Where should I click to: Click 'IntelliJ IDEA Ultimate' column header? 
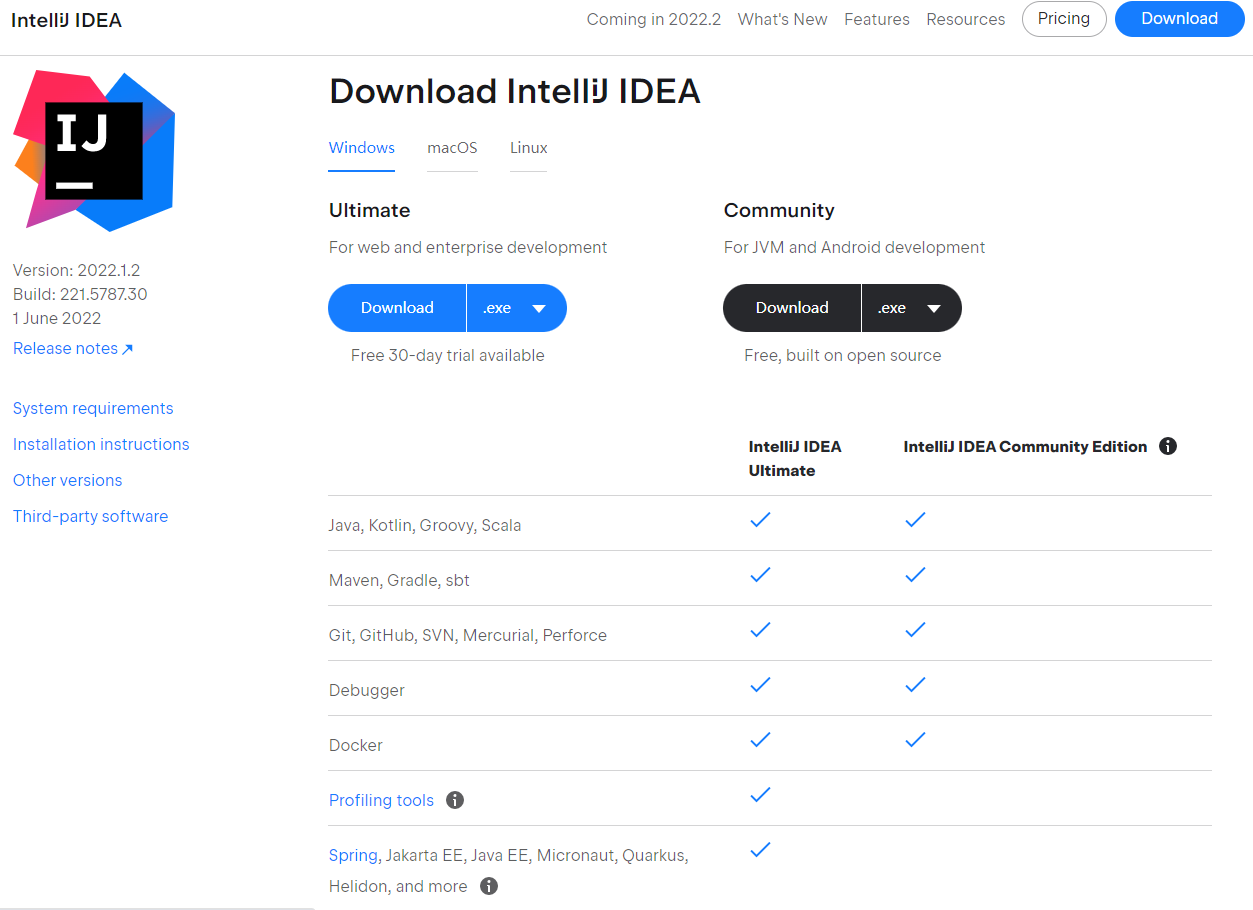pyautogui.click(x=795, y=458)
